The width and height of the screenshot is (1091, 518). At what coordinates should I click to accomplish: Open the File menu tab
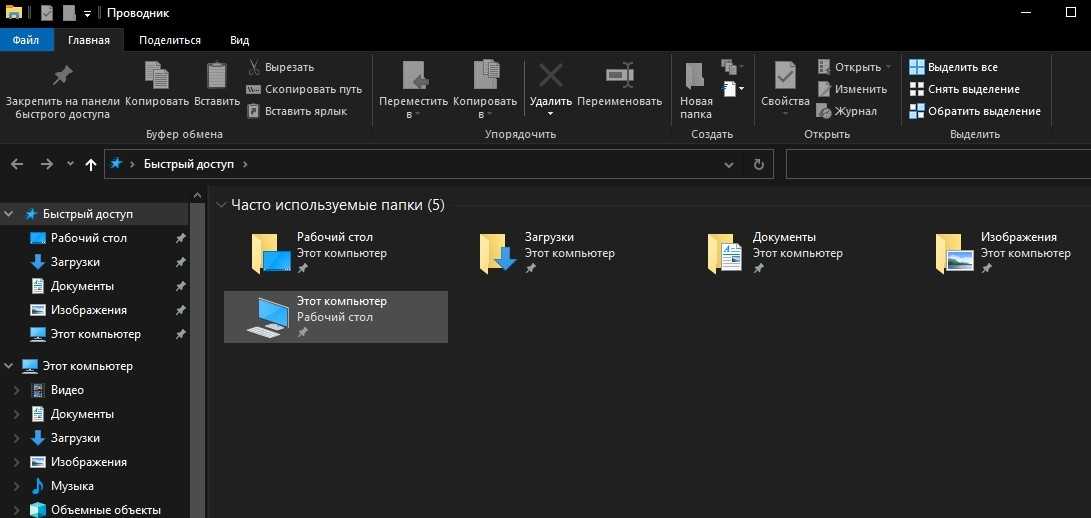26,40
